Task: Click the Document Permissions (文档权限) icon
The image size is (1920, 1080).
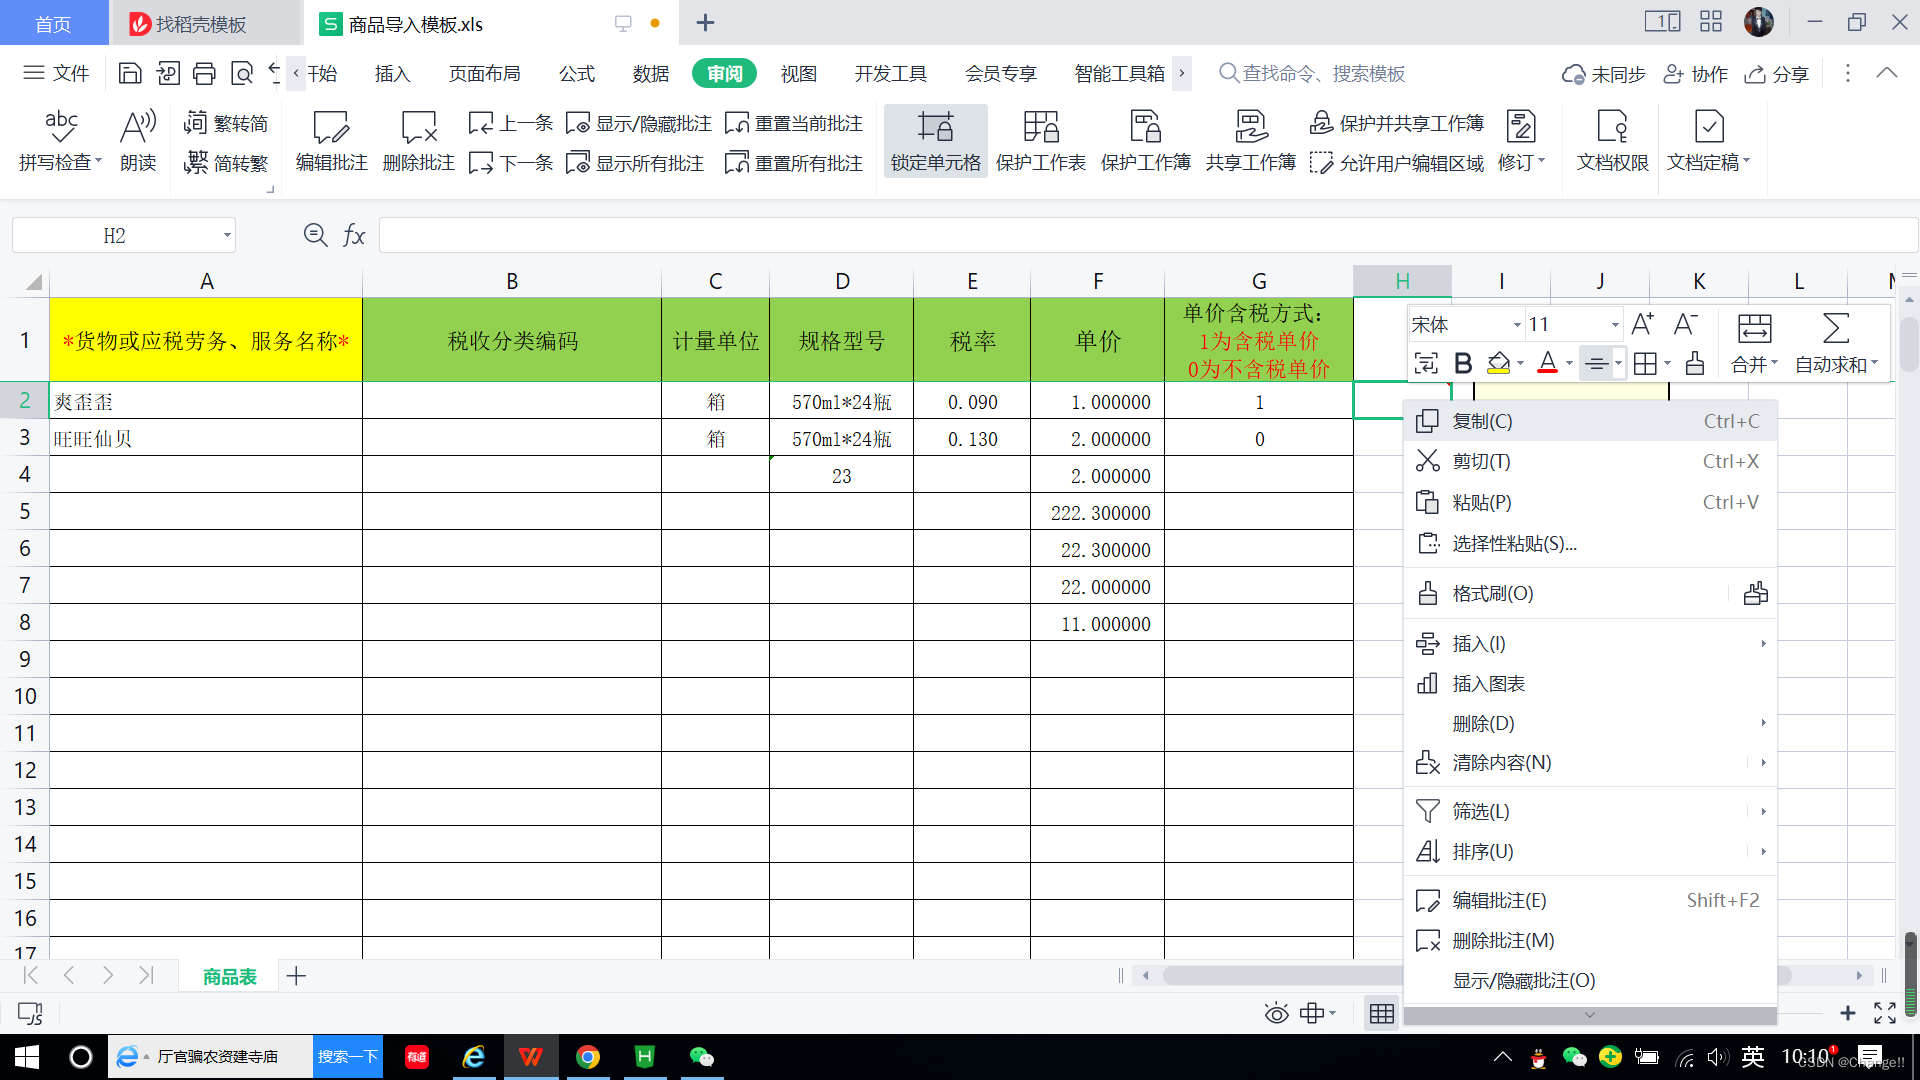Action: coord(1612,128)
